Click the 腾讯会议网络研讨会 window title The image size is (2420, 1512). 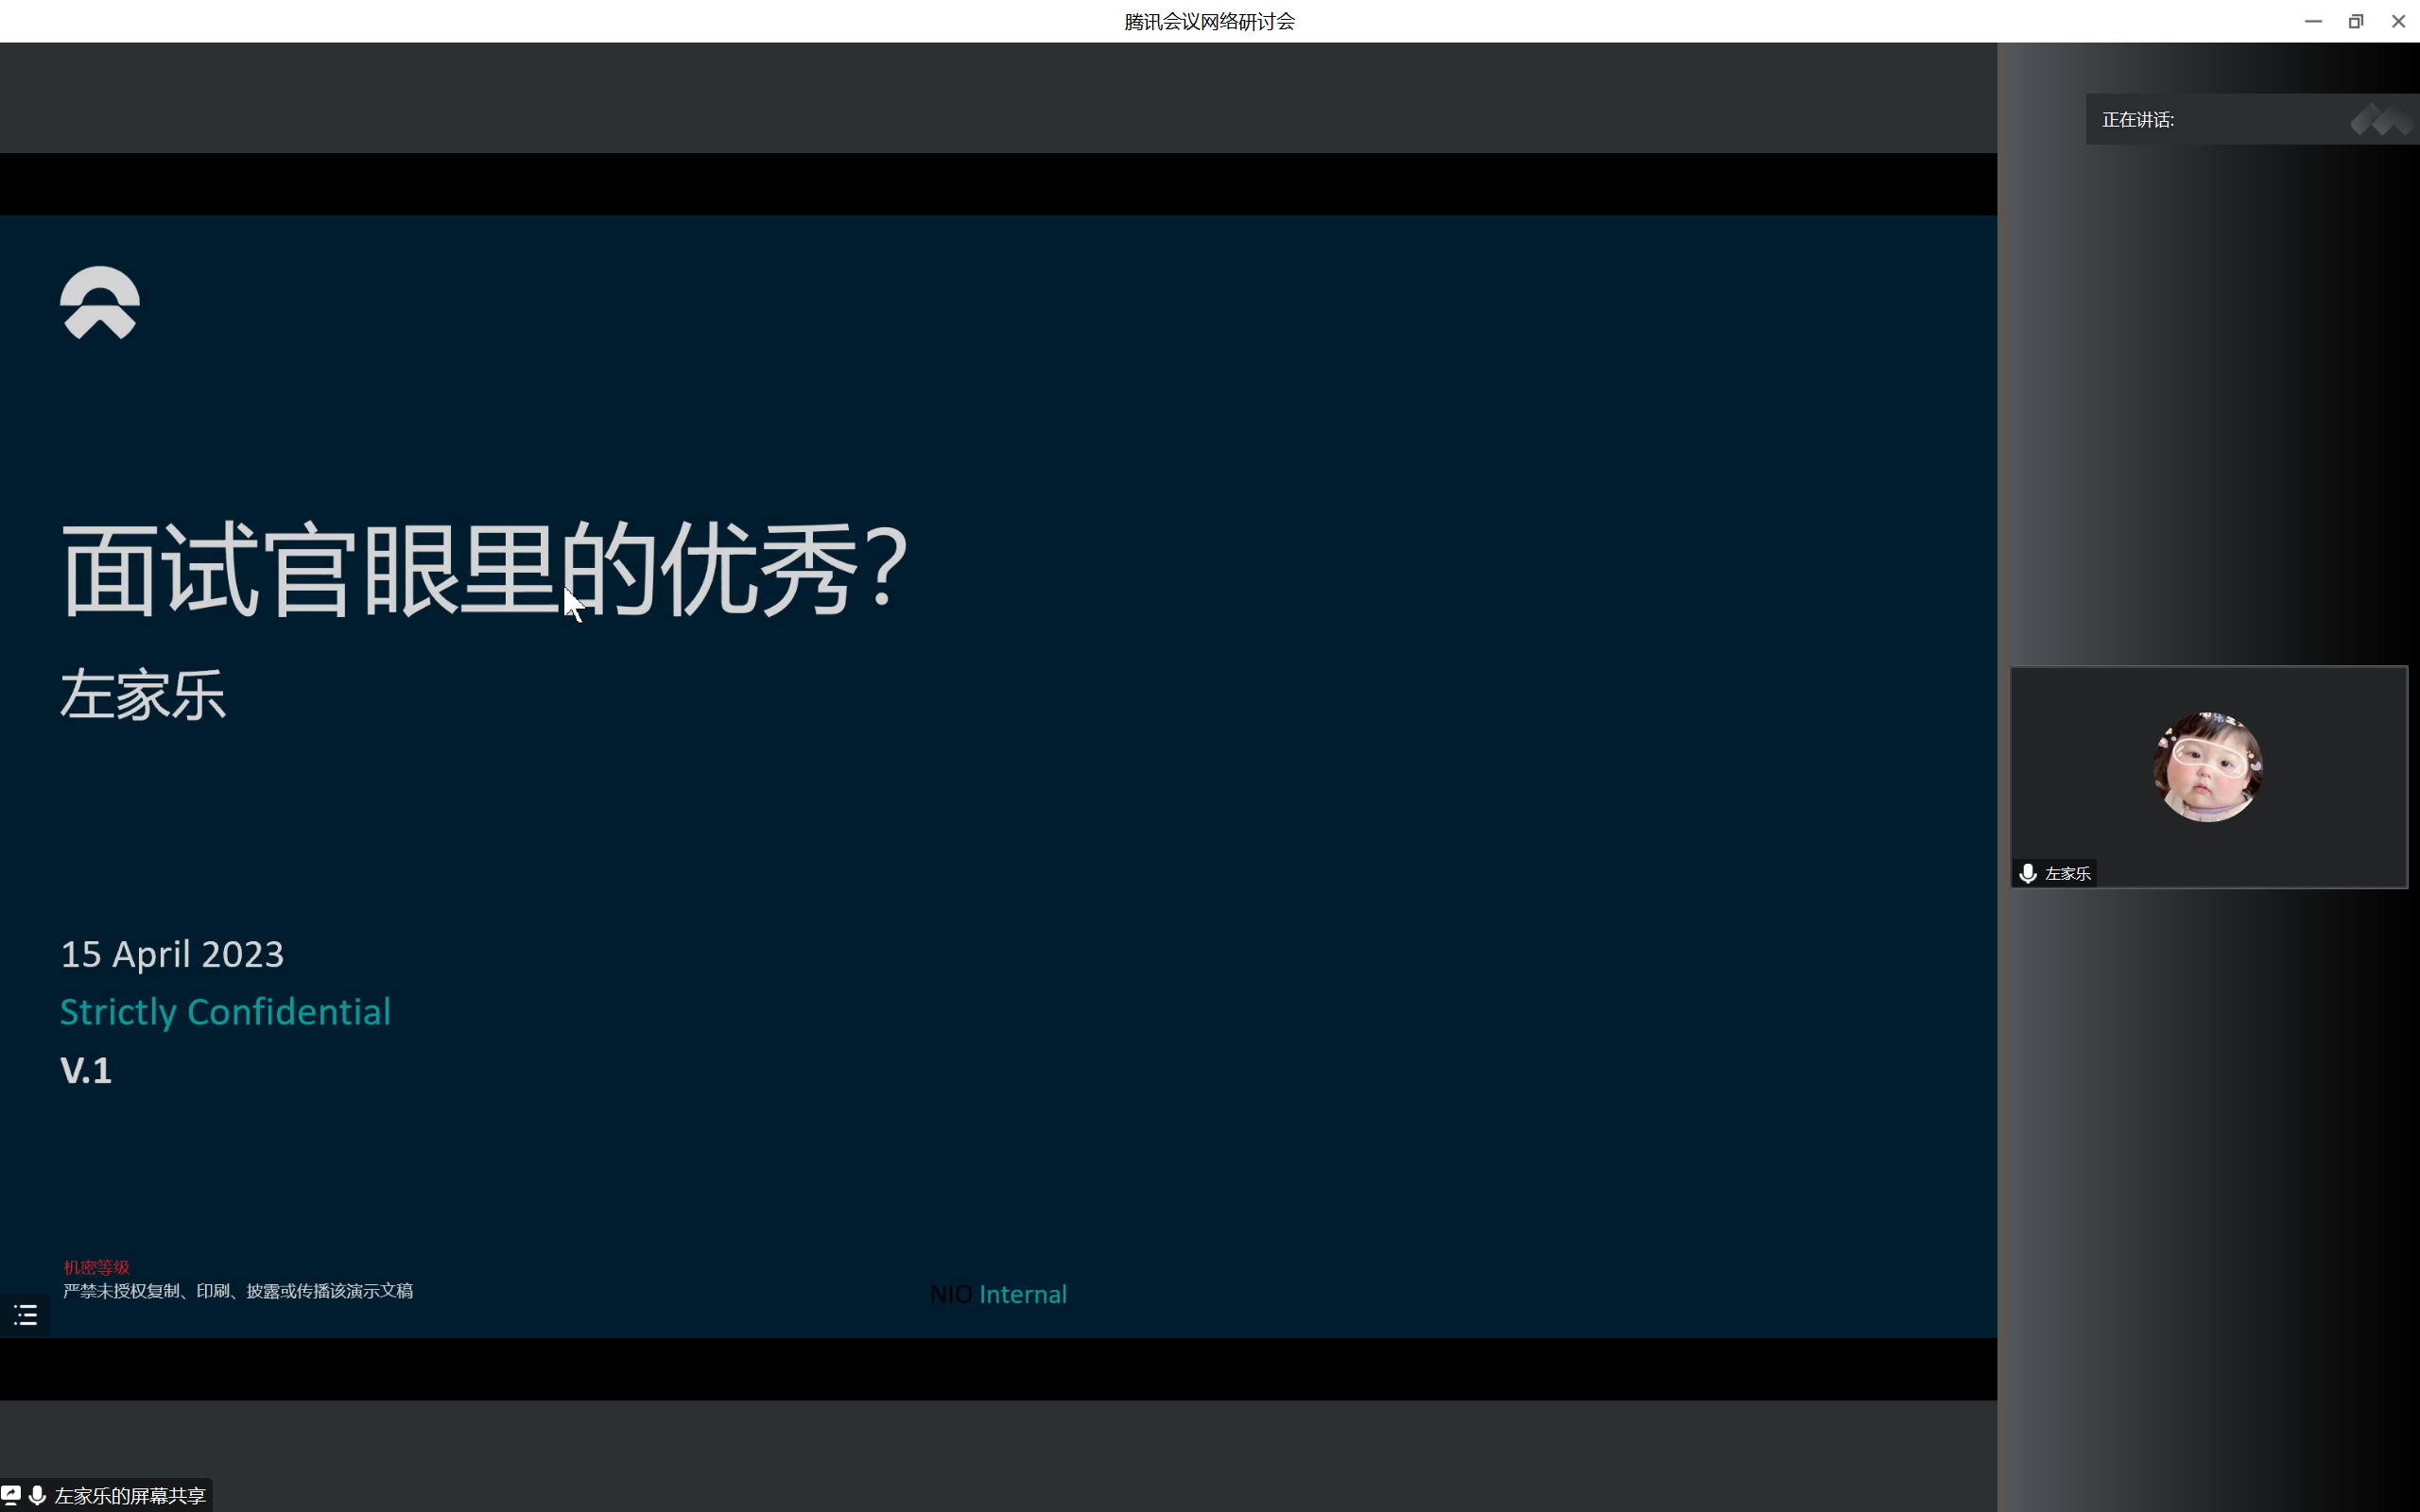[x=1209, y=21]
